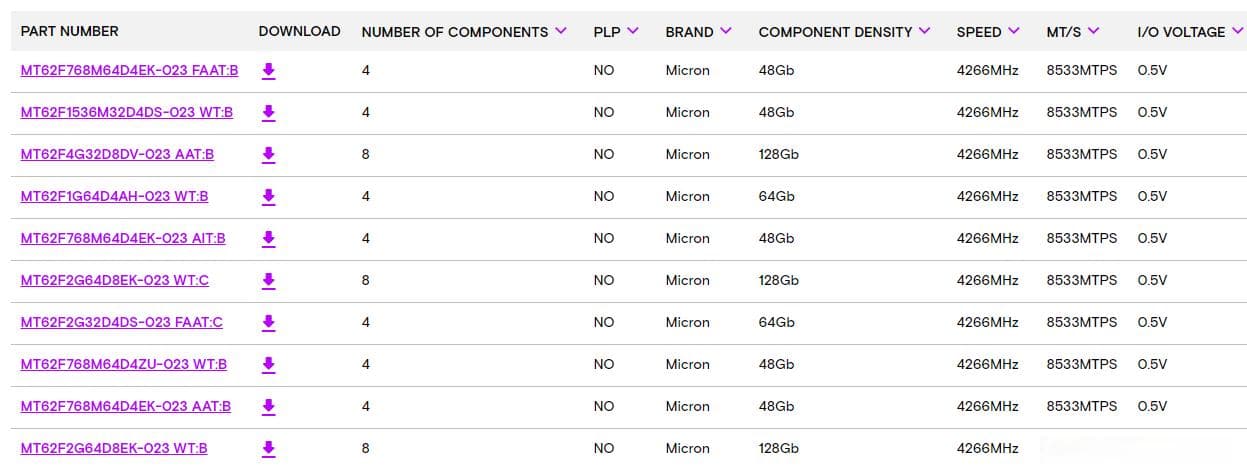The height and width of the screenshot is (470, 1247).
Task: Open part link MT62F2G32D4DS-023 FAAT:C
Action: tap(122, 323)
